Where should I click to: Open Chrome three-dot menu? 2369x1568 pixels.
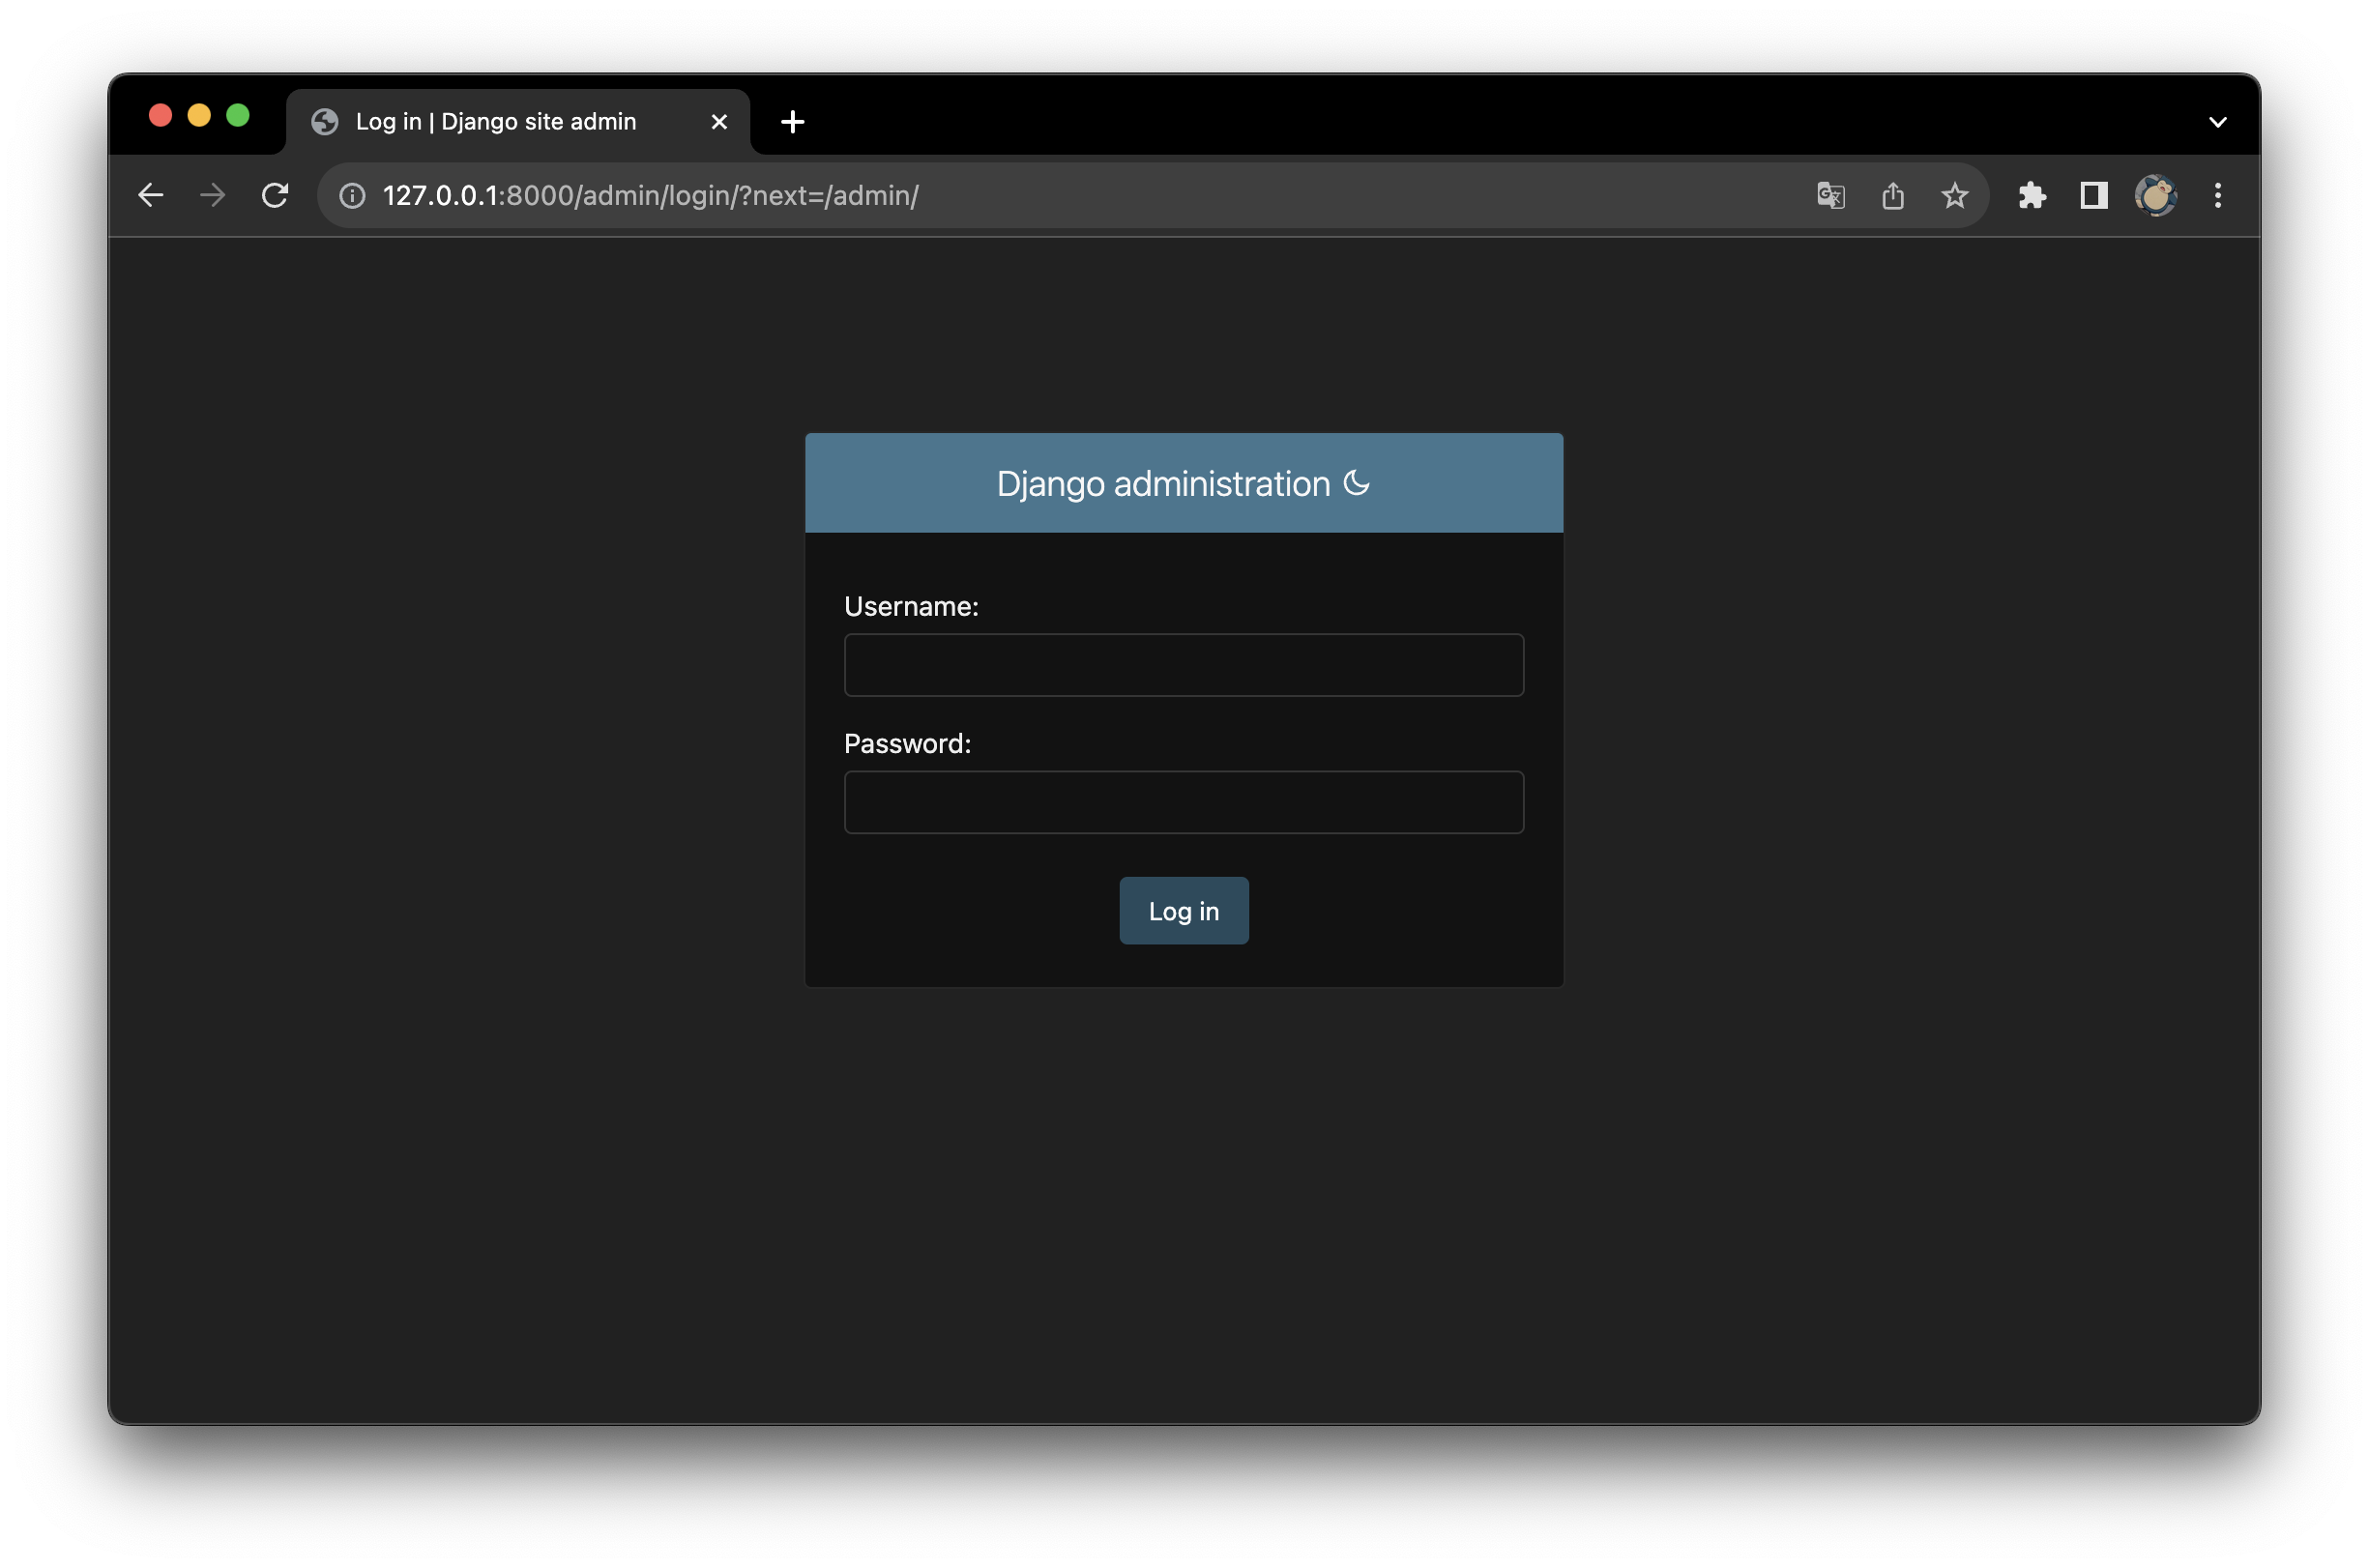click(x=2217, y=195)
